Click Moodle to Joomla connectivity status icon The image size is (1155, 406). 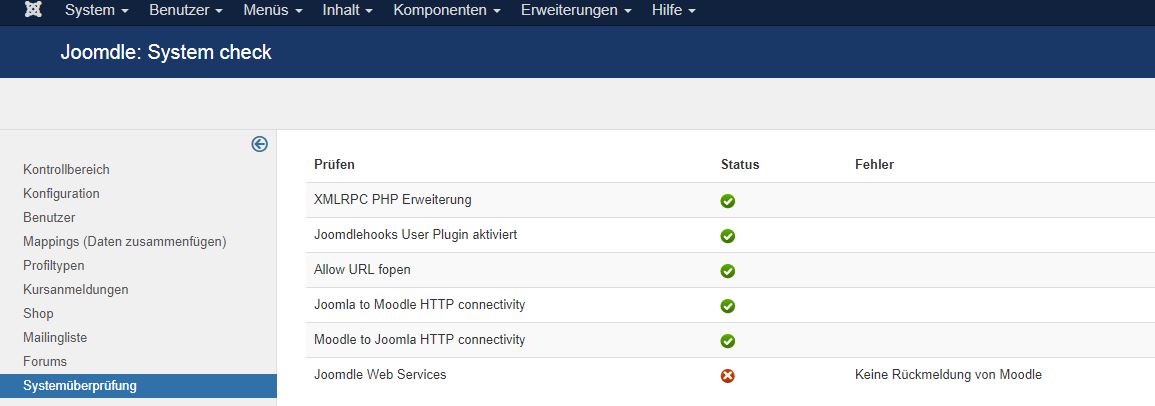(x=728, y=341)
